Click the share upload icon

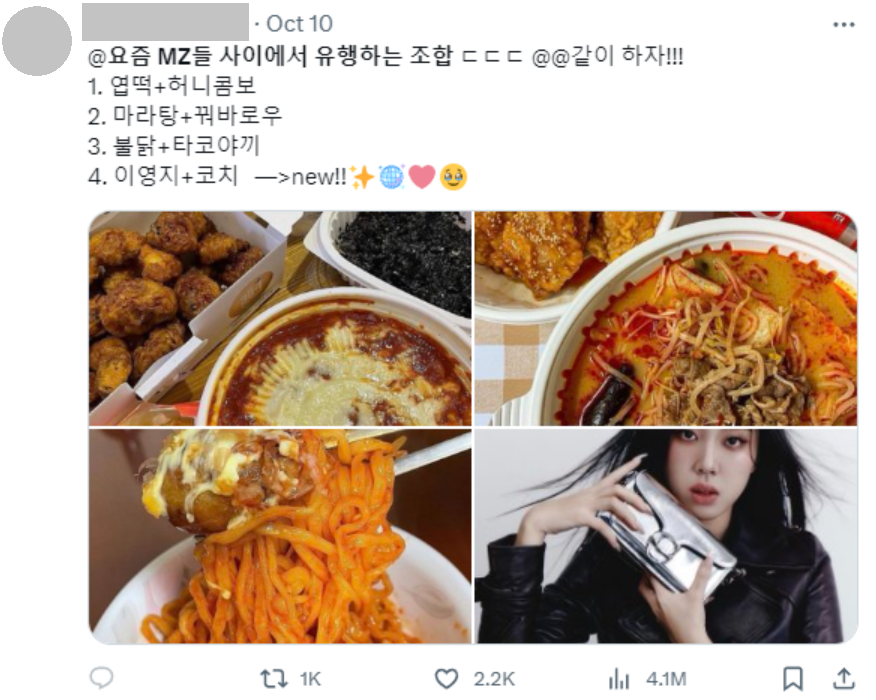(x=844, y=679)
